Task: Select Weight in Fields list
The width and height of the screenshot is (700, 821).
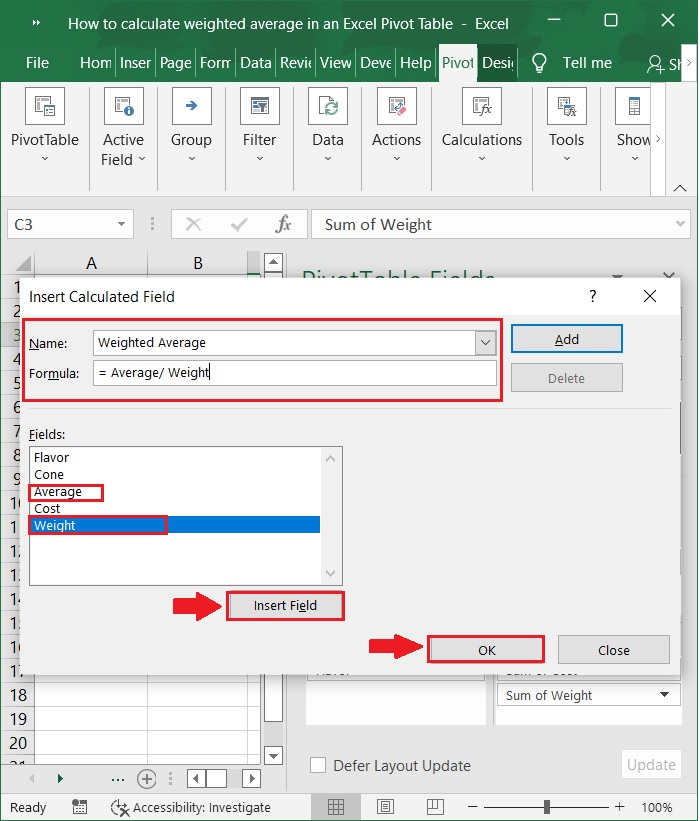Action: [x=174, y=525]
